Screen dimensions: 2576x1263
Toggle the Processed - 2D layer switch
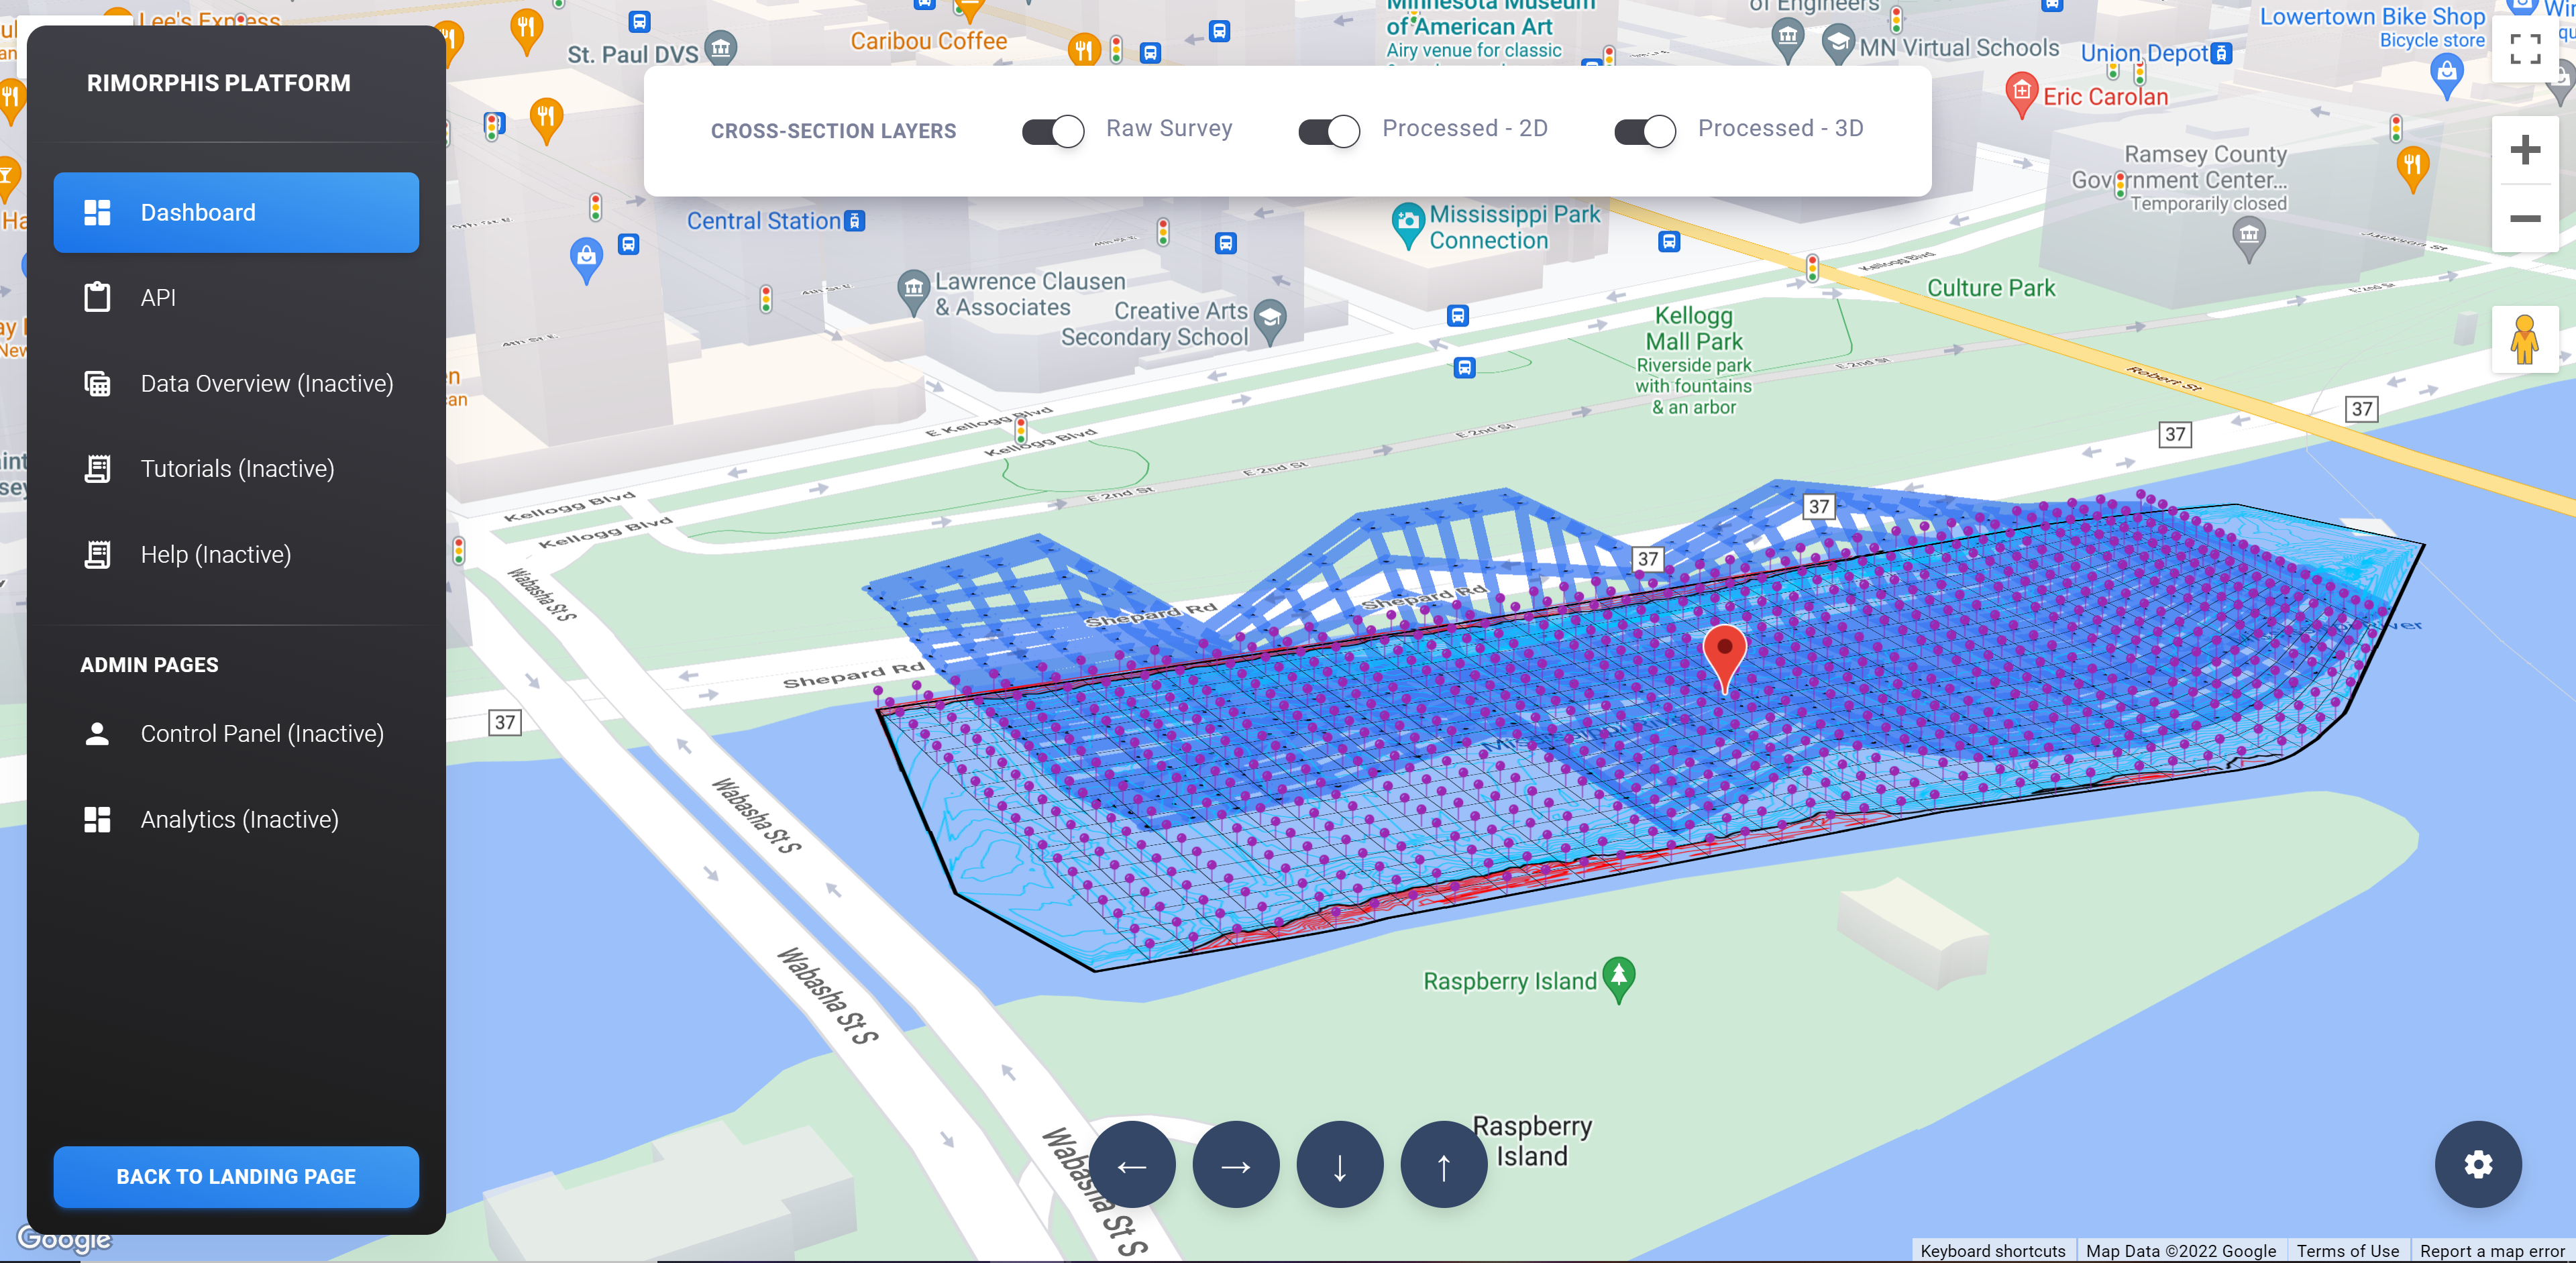[1328, 130]
